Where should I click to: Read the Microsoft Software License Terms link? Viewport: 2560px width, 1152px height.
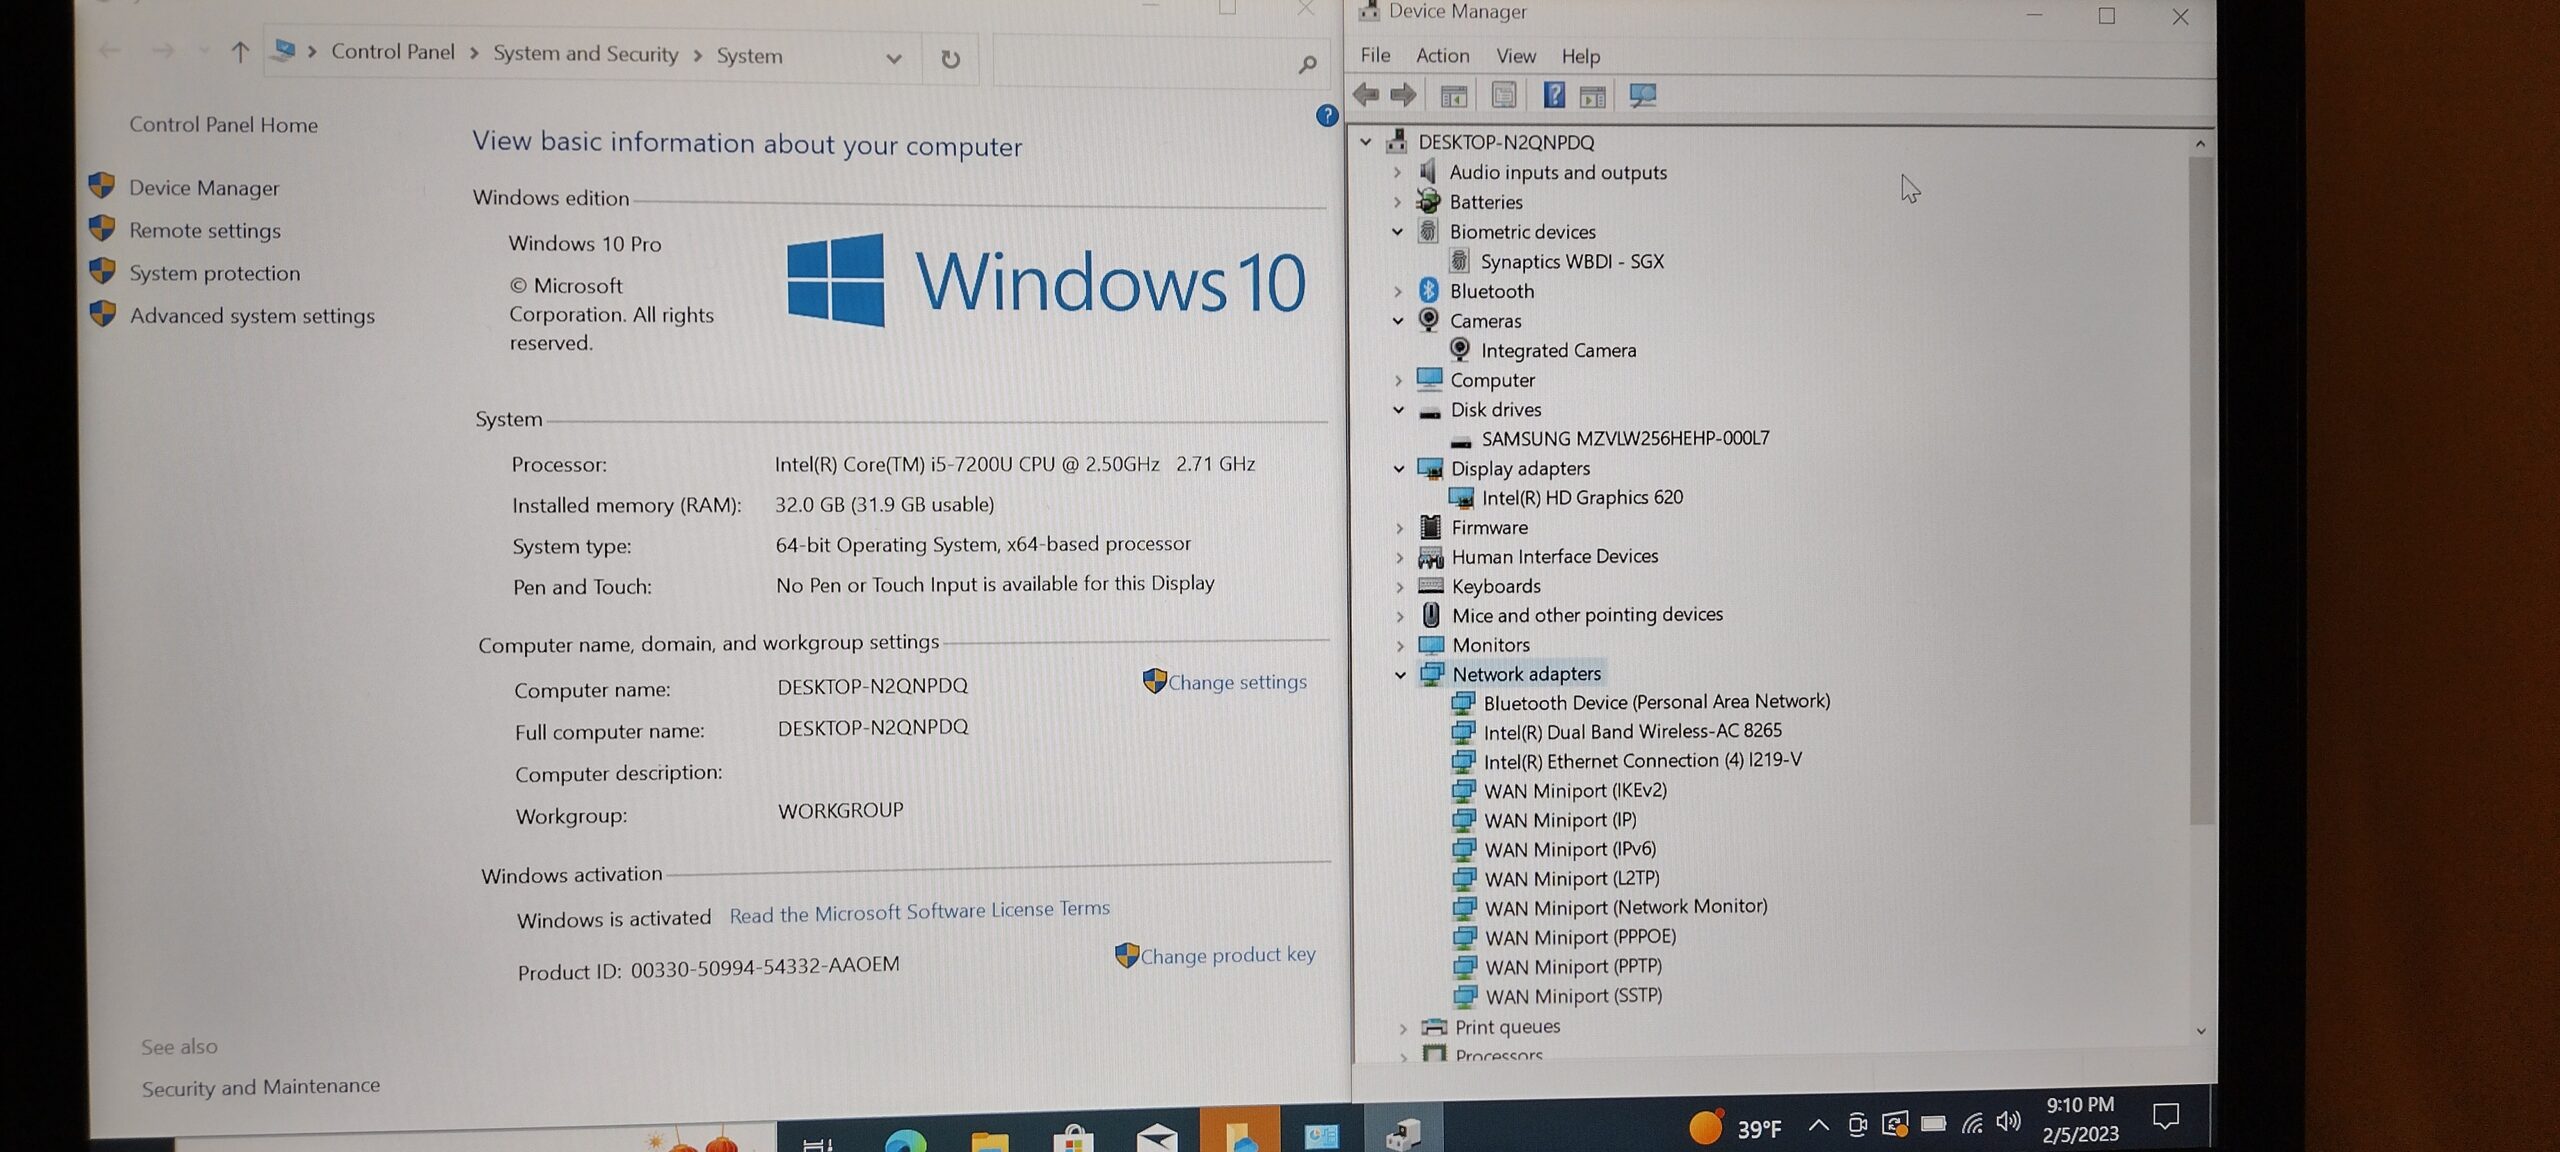point(919,912)
